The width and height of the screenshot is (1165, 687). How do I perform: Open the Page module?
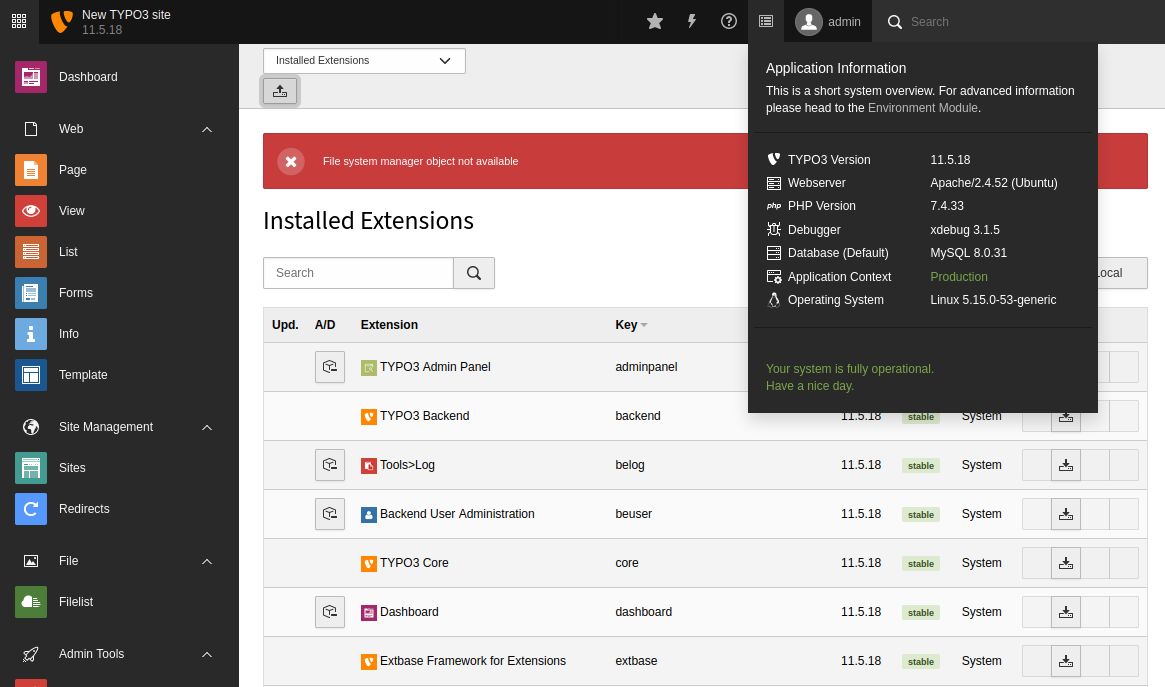[119, 170]
